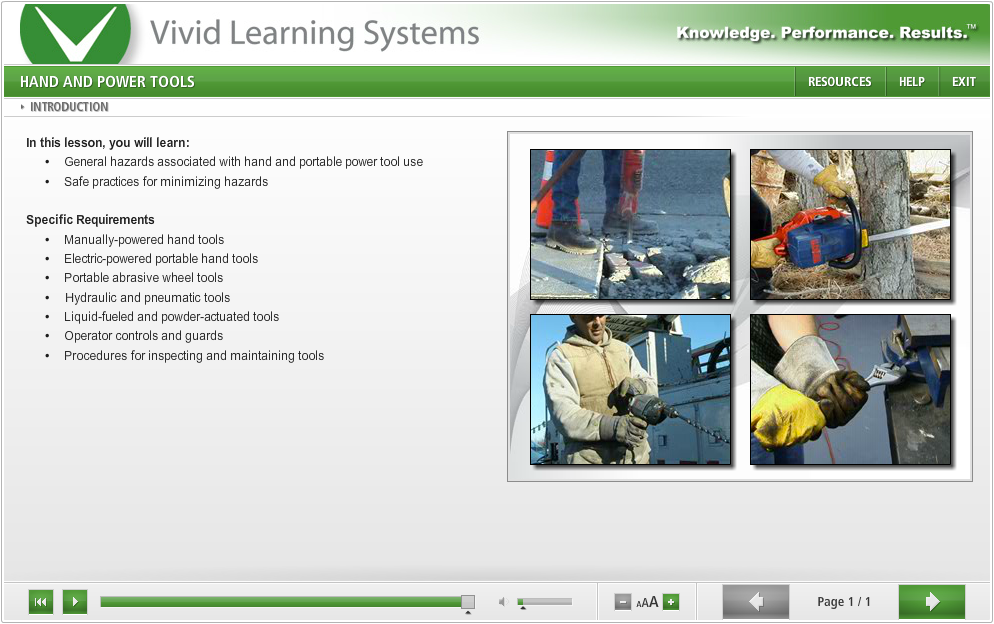Mute audio with the speaker icon
Image resolution: width=994 pixels, height=624 pixels.
[503, 602]
